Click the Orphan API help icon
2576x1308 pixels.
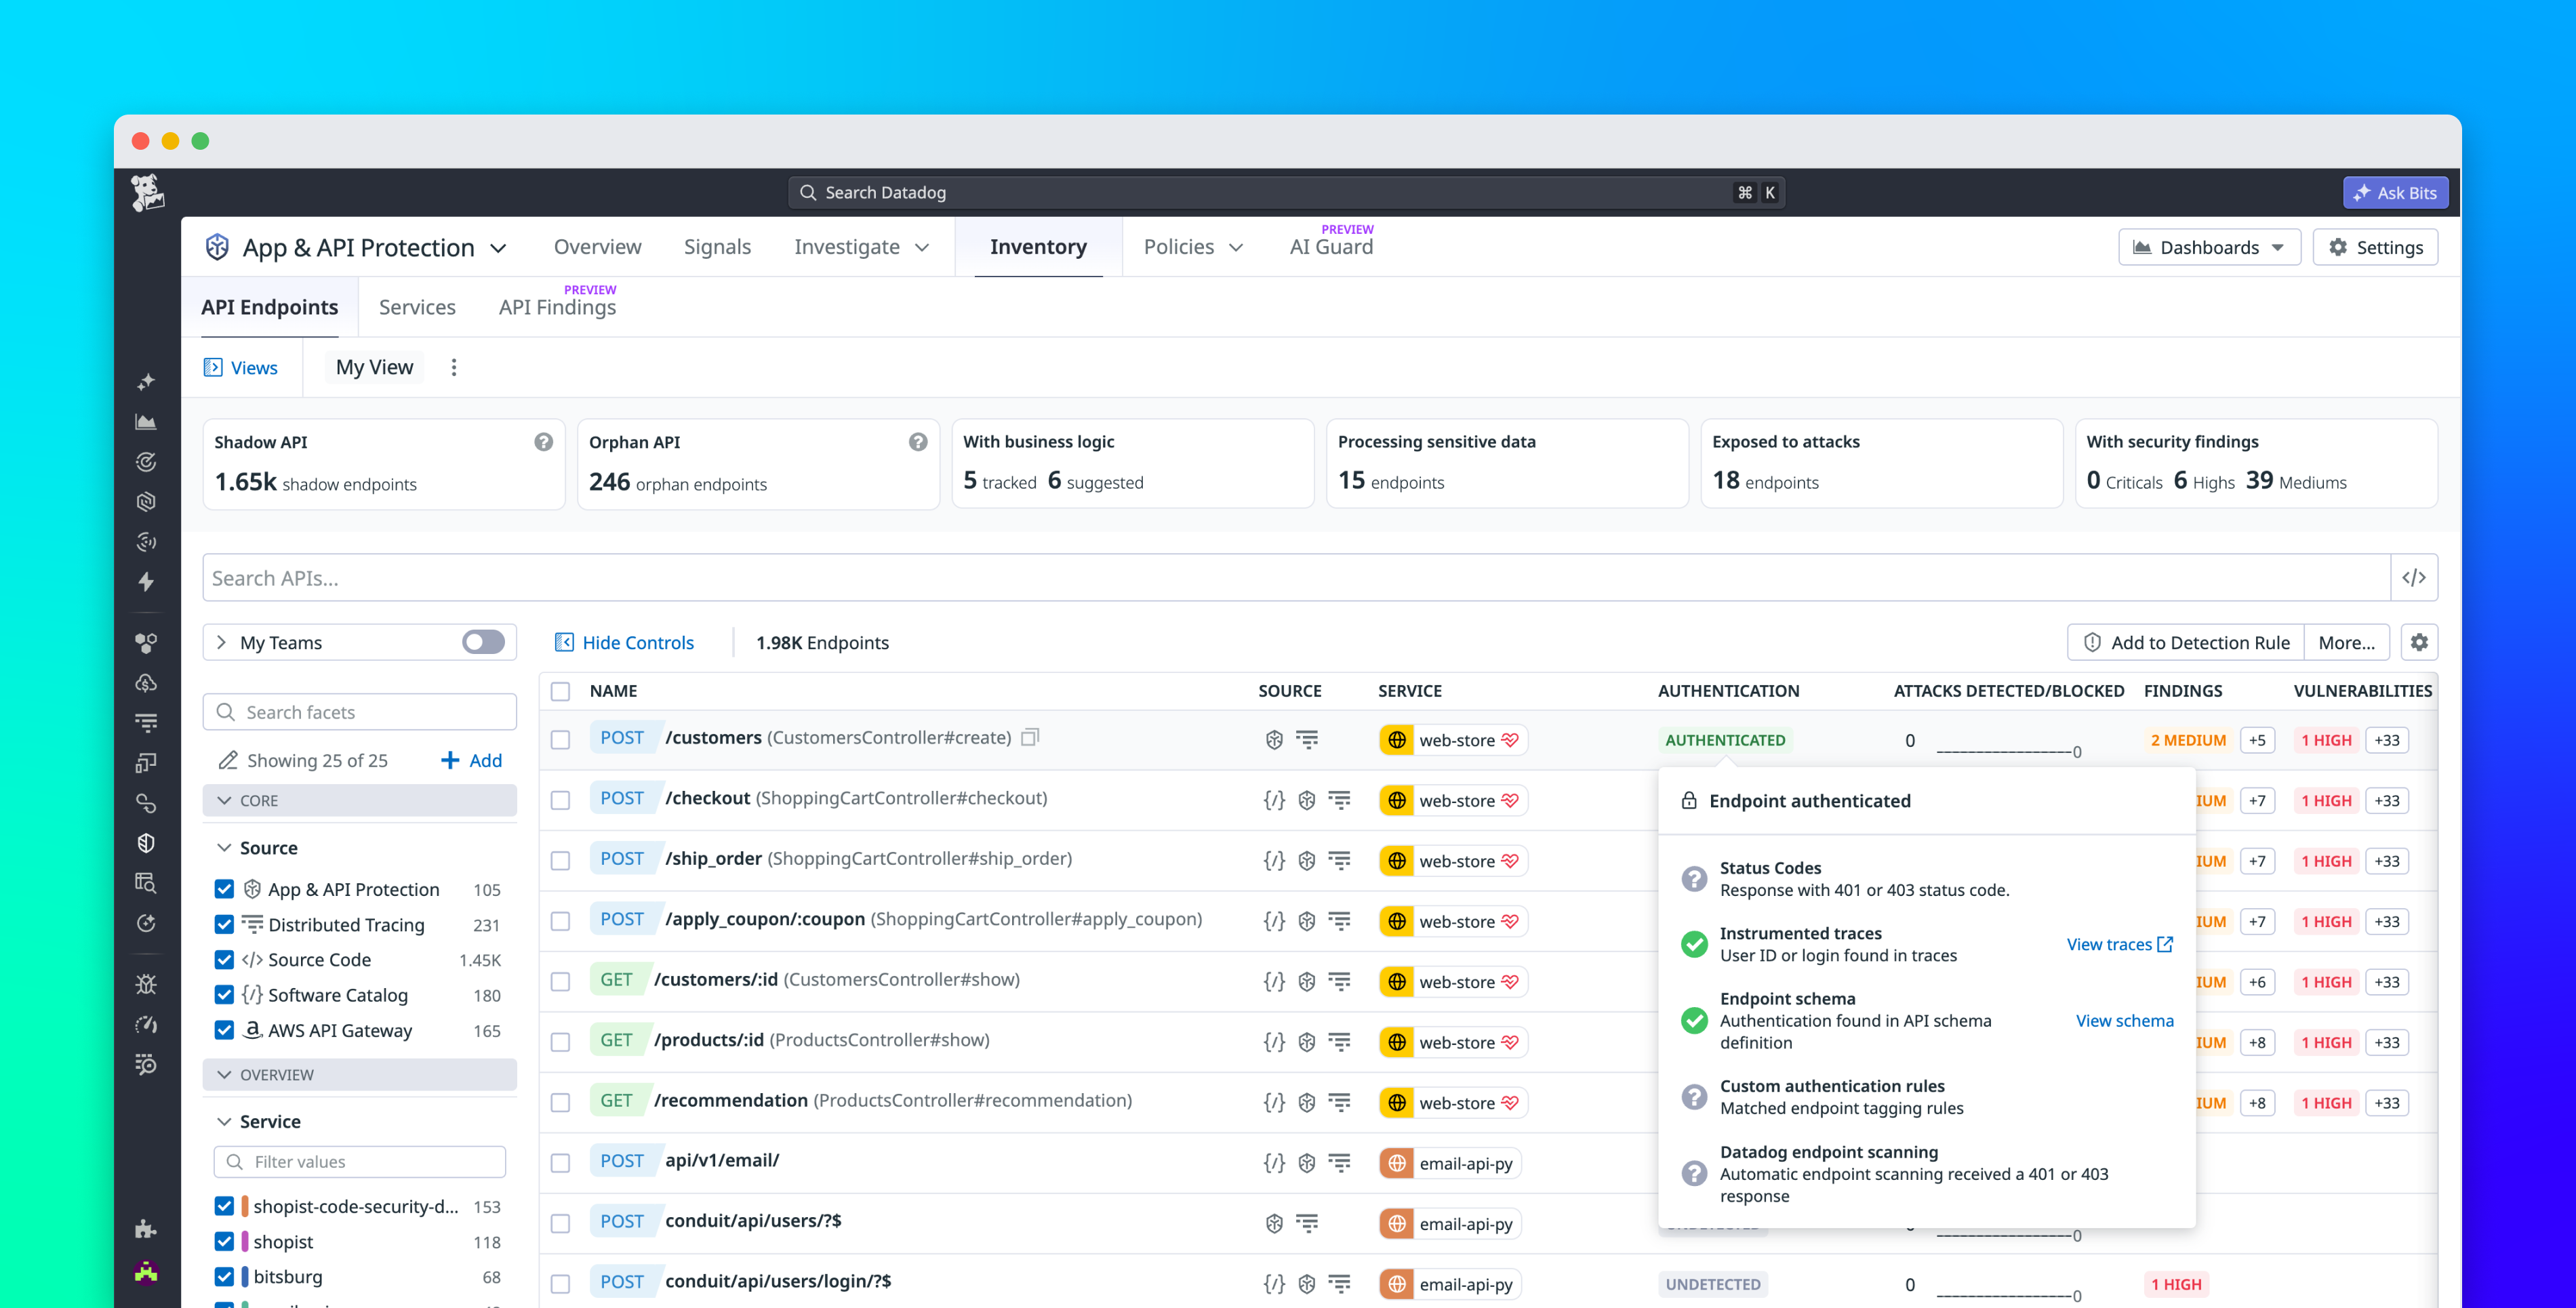click(918, 442)
